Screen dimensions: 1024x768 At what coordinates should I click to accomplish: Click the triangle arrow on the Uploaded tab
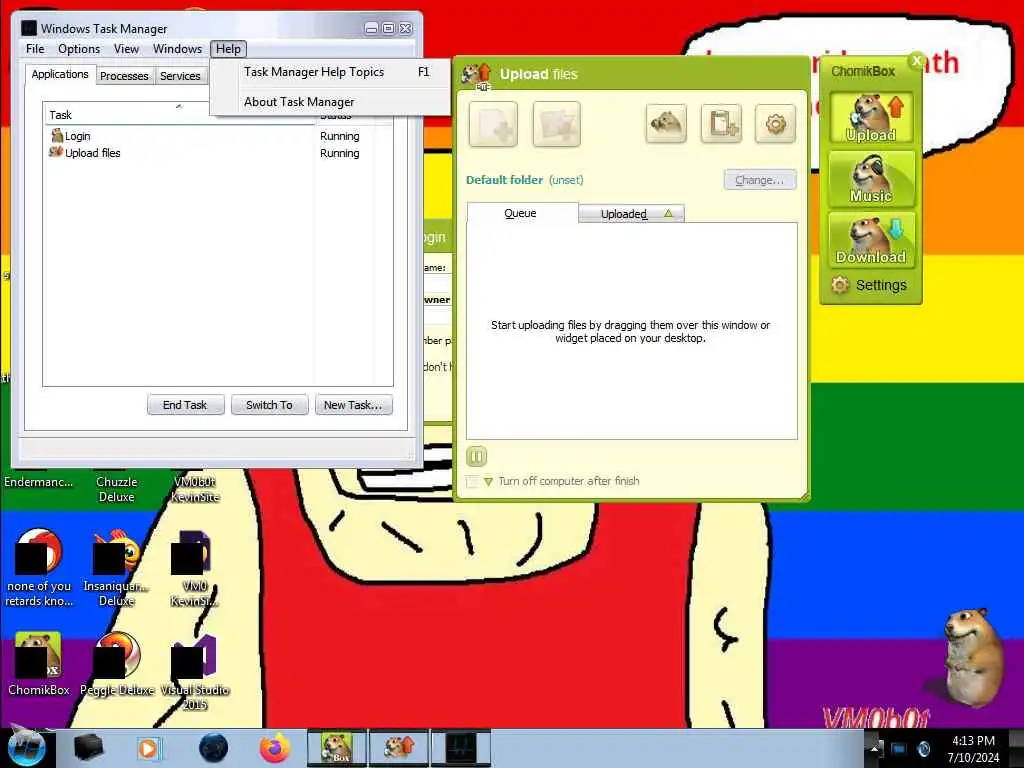pyautogui.click(x=668, y=214)
